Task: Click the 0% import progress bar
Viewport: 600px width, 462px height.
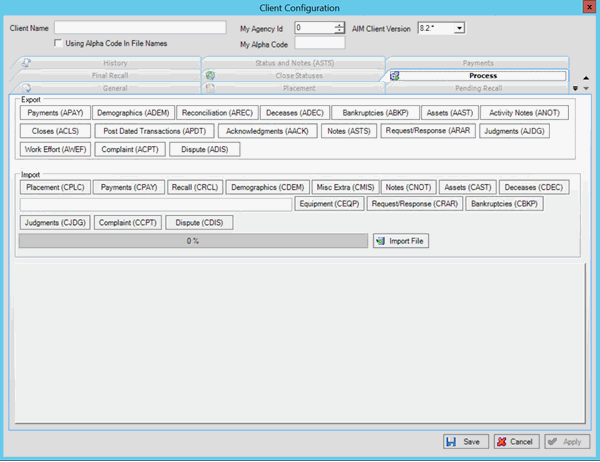Action: [193, 241]
